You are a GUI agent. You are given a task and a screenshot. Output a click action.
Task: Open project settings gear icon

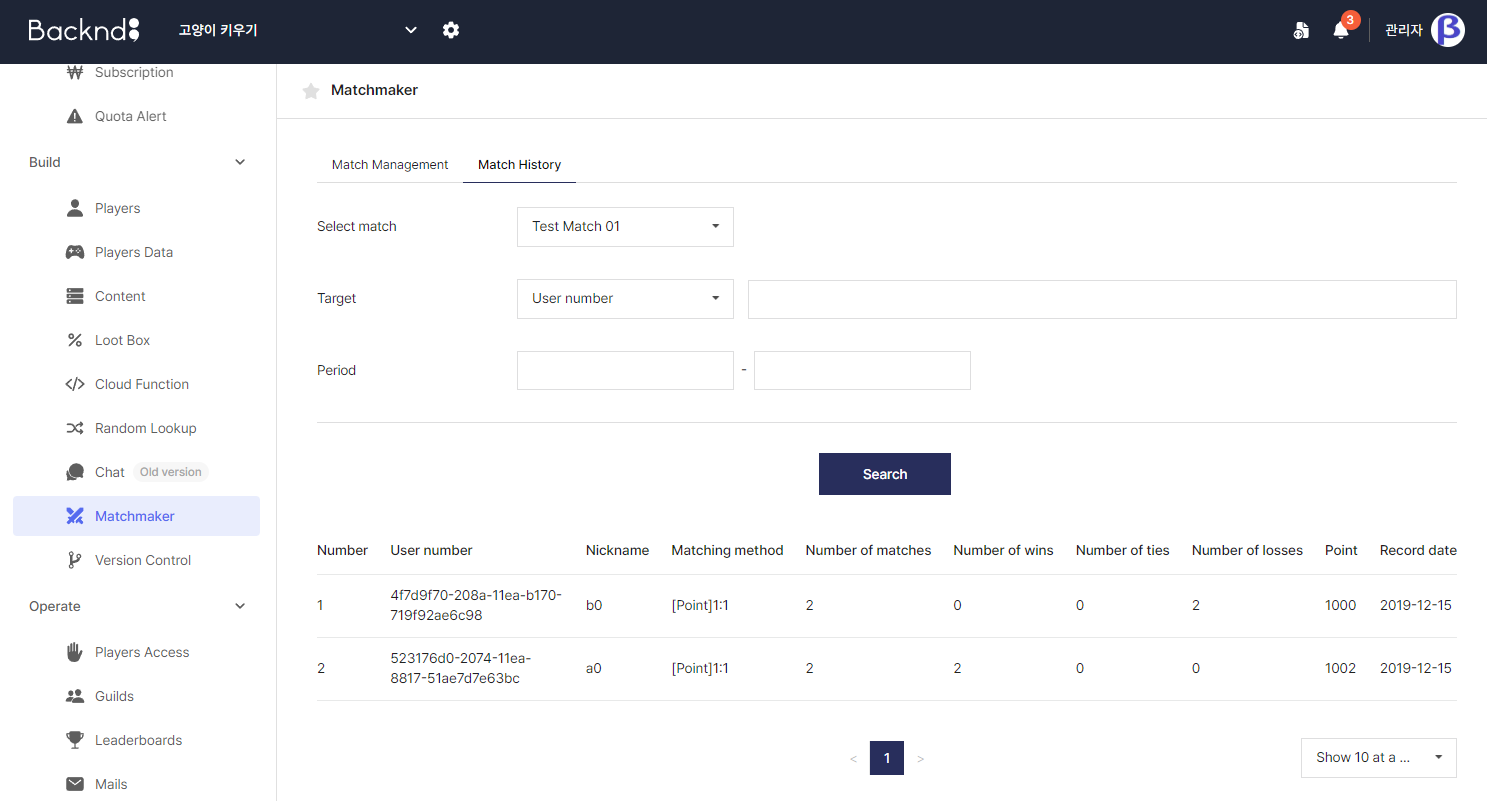point(451,30)
